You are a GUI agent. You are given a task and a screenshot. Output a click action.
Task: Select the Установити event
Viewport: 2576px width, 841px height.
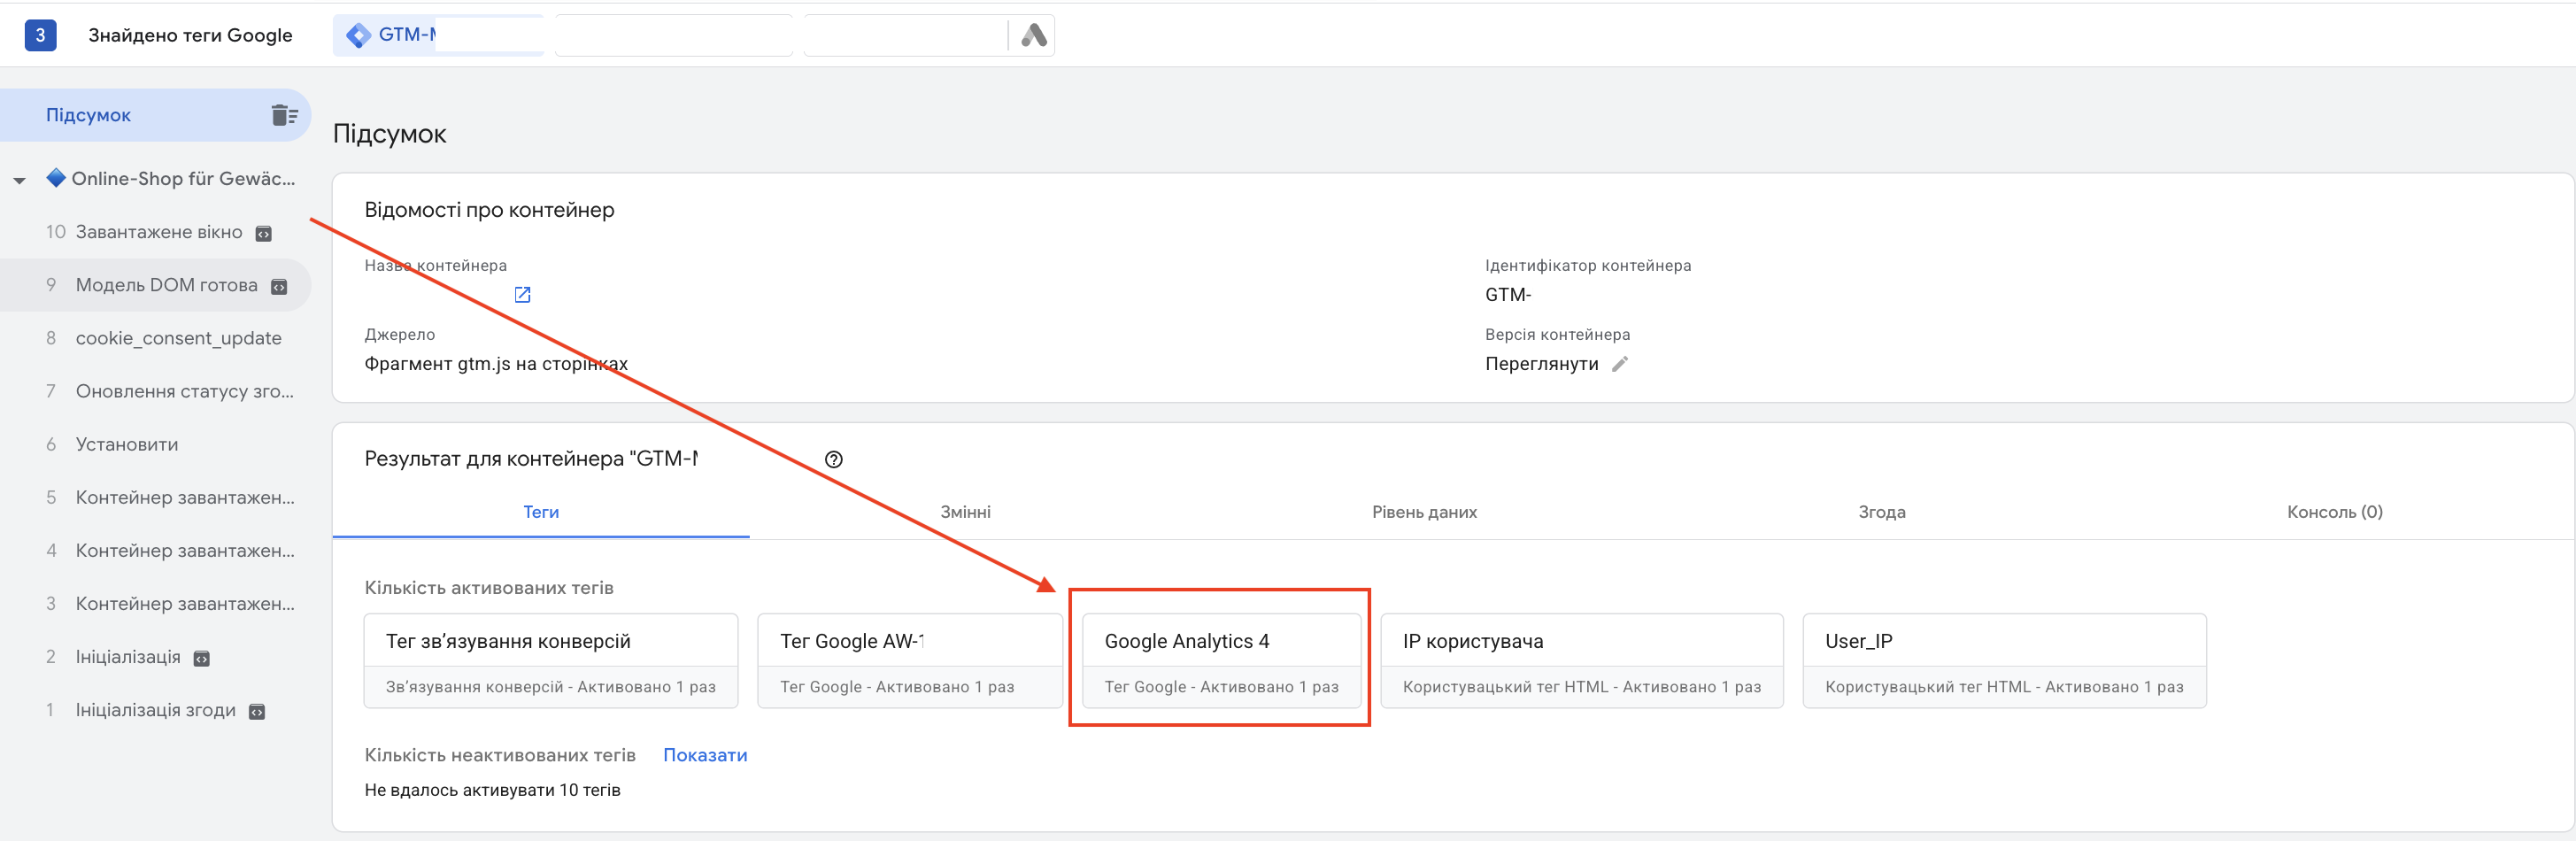tap(127, 444)
